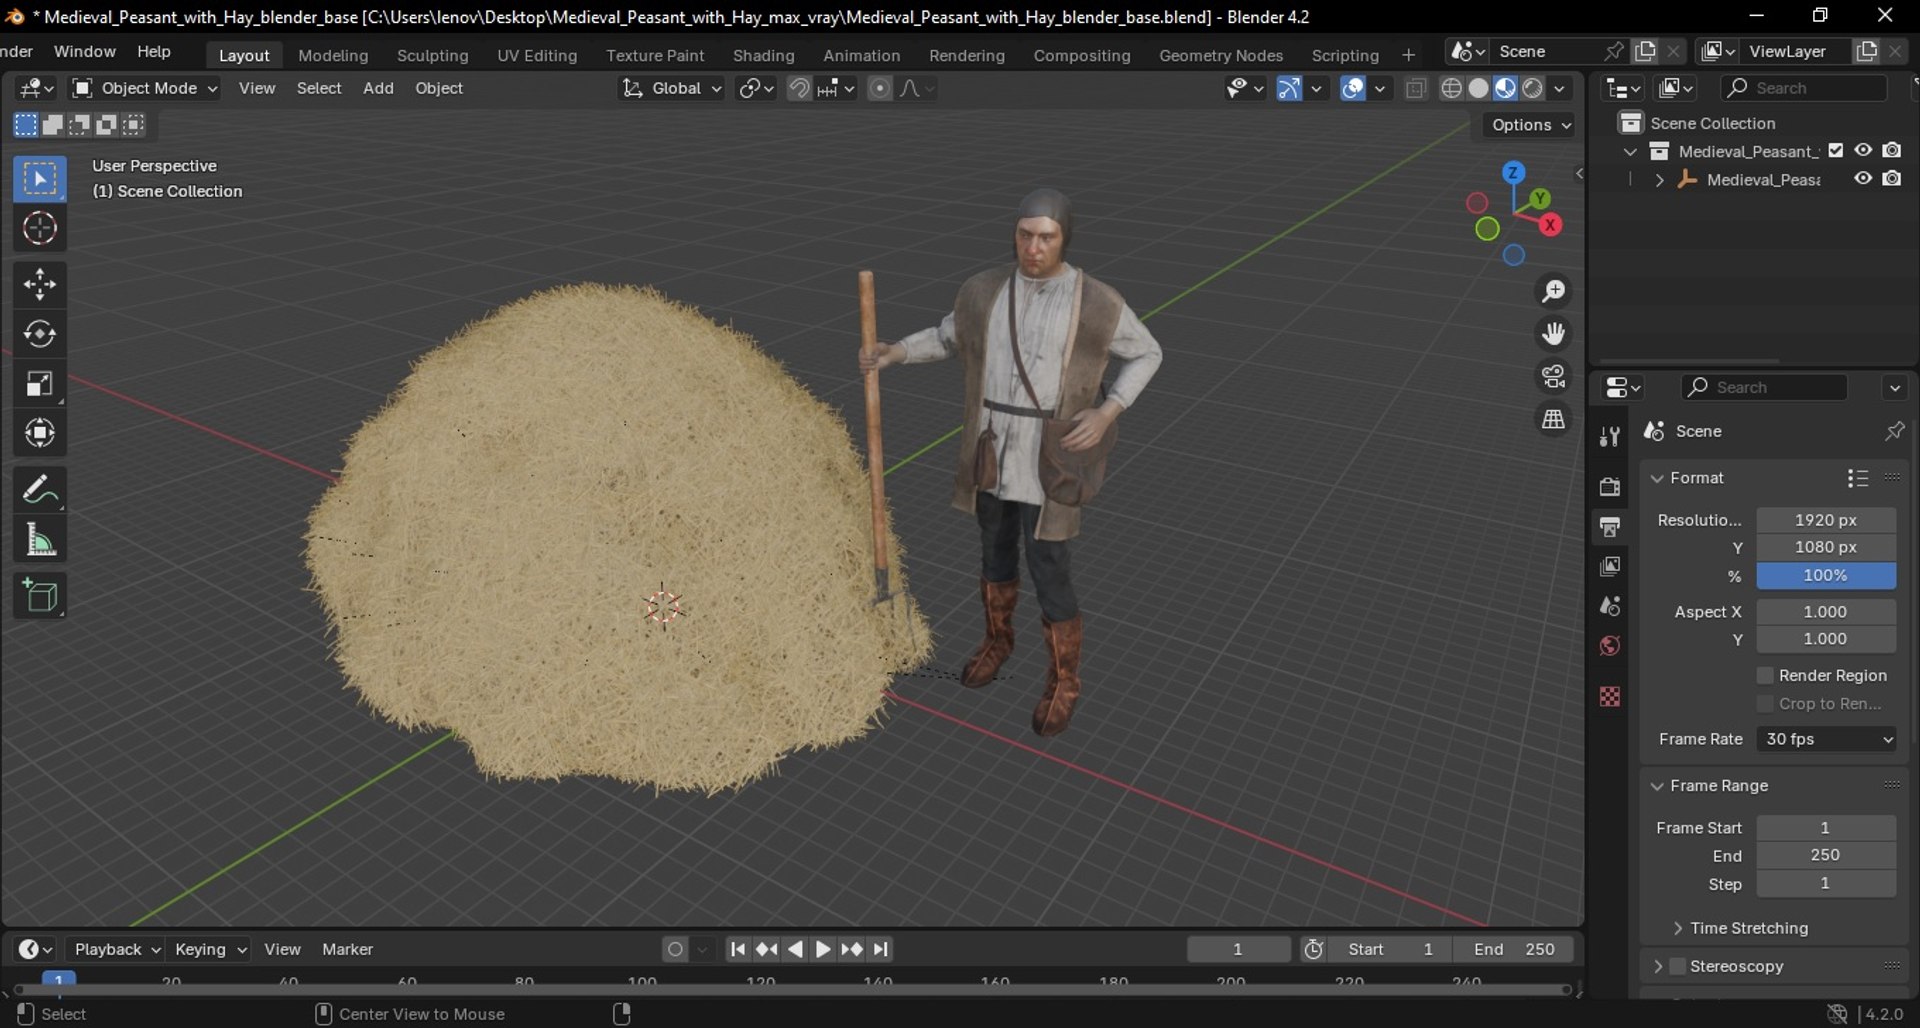Click the Play animation button
This screenshot has height=1028, width=1920.
click(x=822, y=949)
